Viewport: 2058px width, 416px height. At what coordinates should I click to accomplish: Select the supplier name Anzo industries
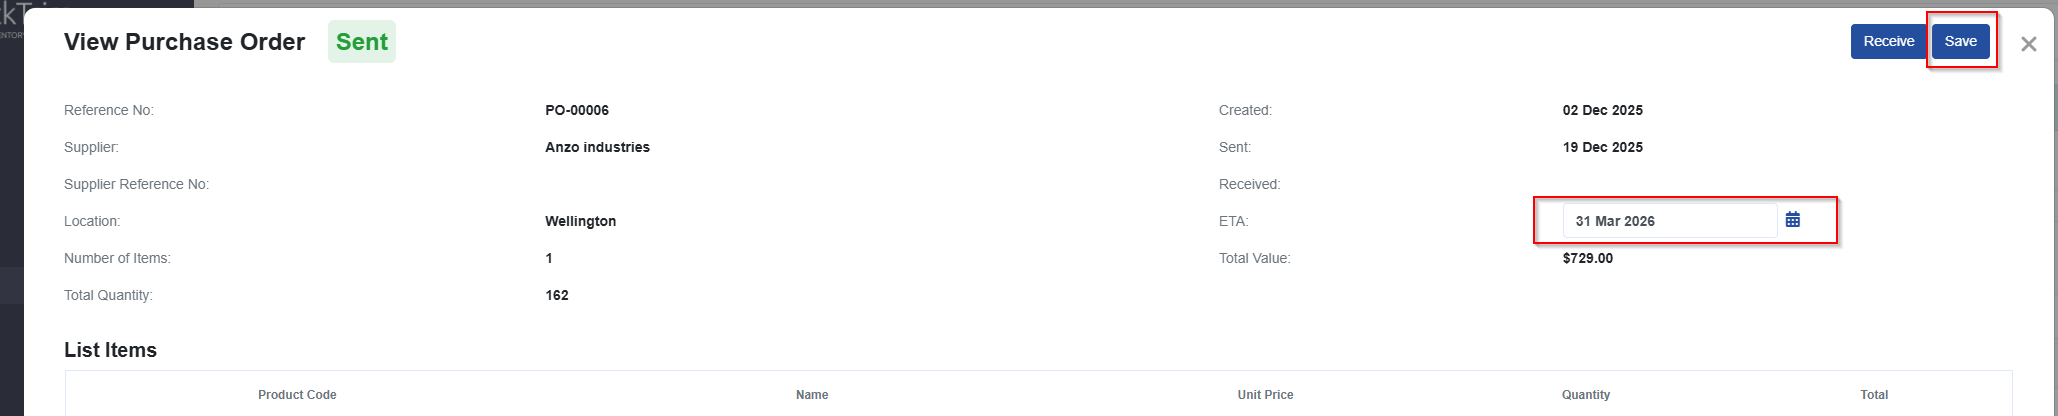coord(597,147)
